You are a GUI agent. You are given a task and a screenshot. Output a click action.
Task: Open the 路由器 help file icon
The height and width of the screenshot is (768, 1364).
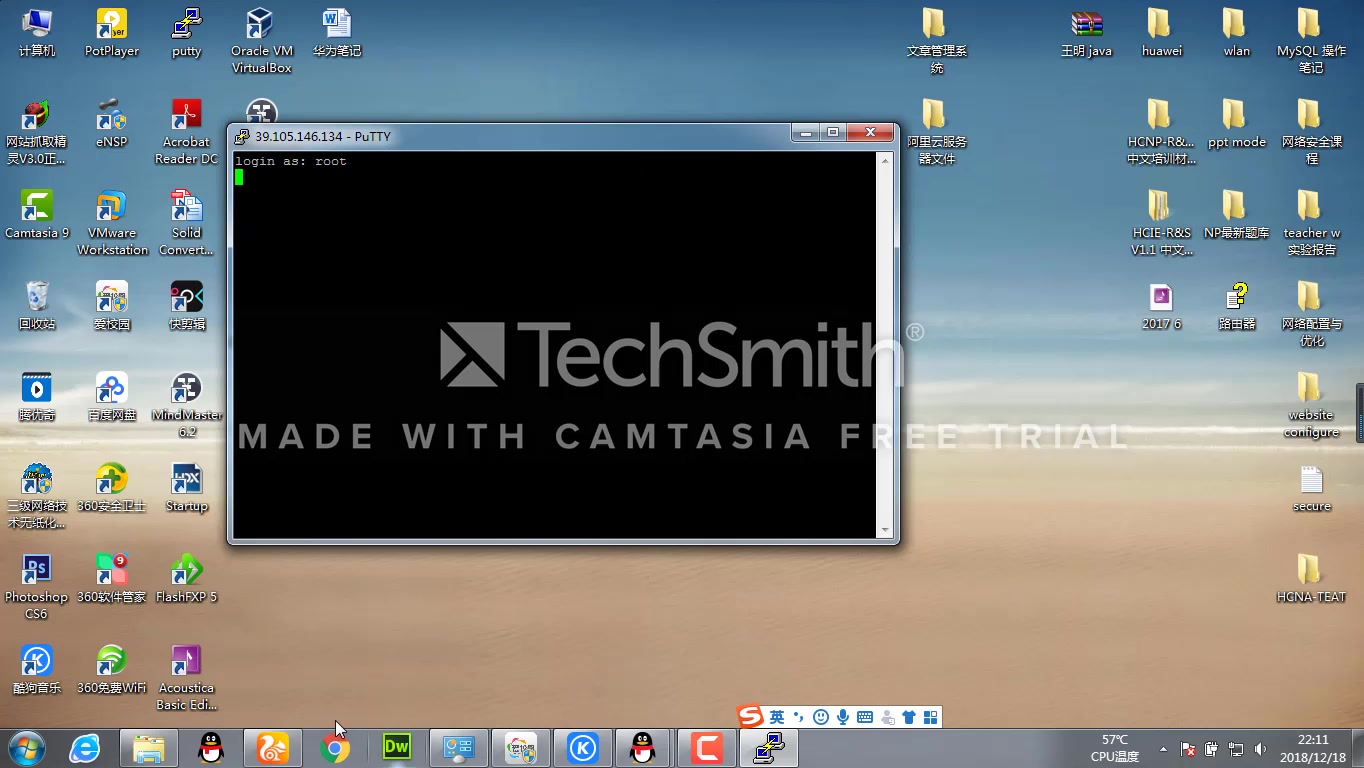(x=1236, y=305)
